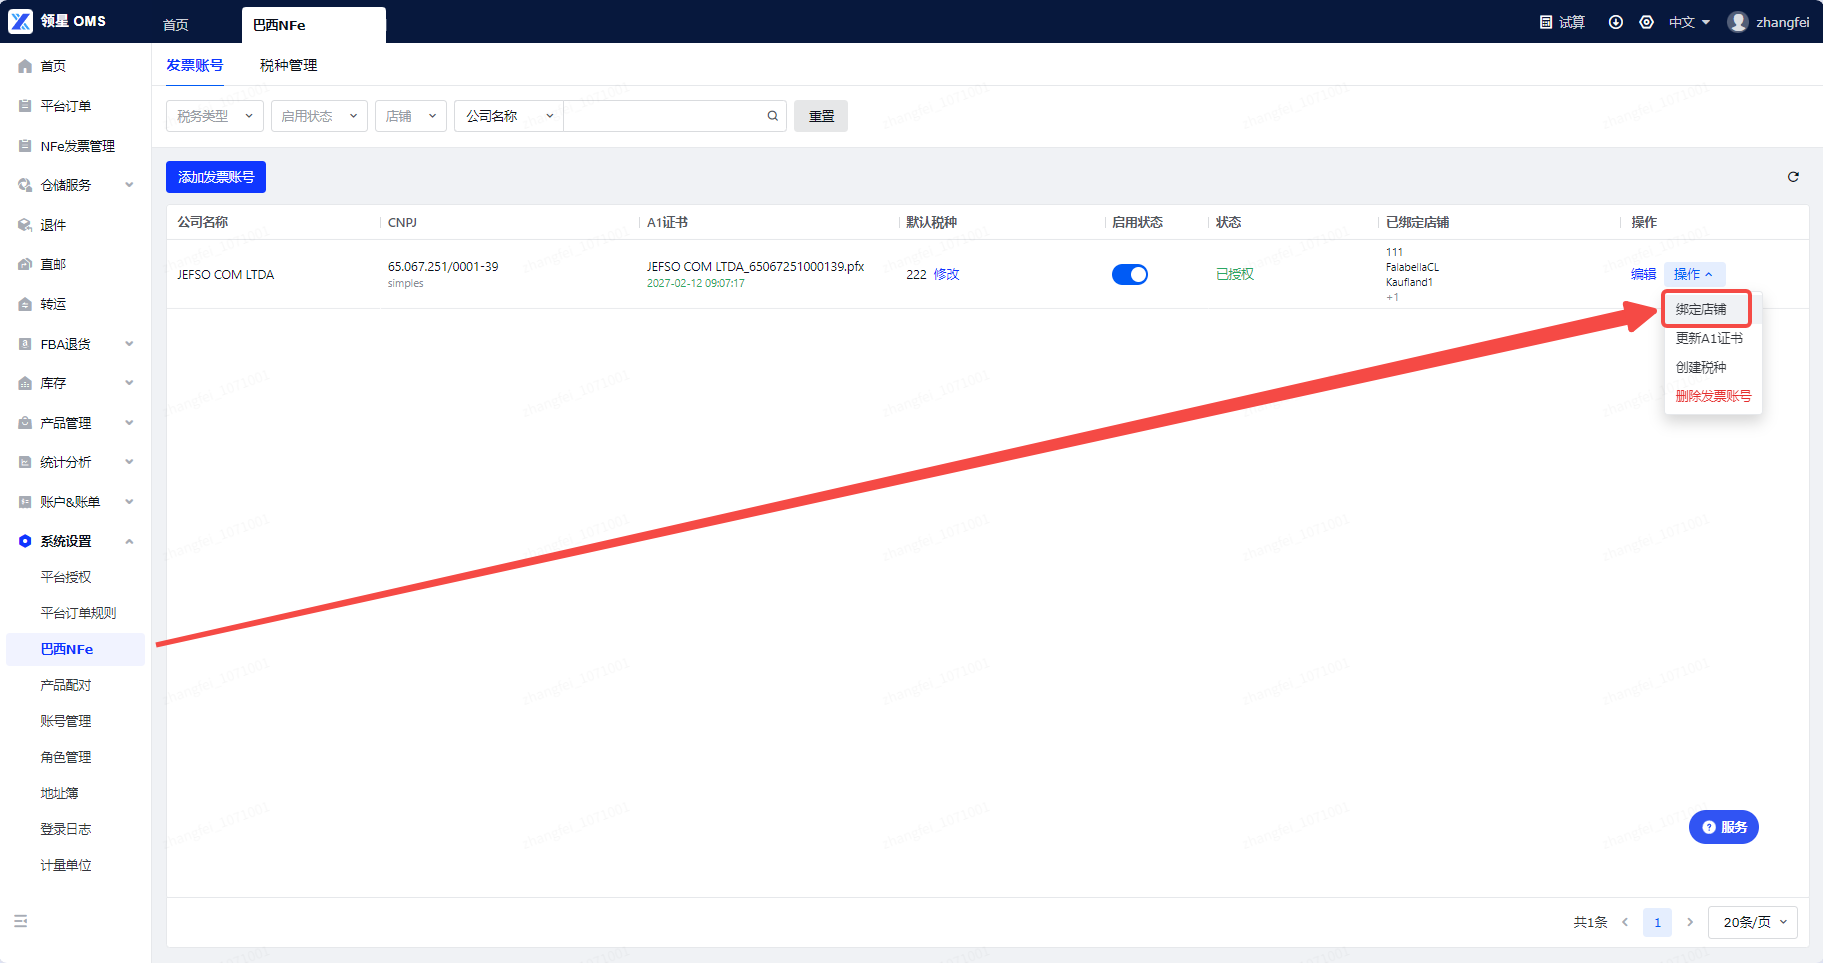Screen dimensions: 1823x963
Task: Open 首页 via its house icon in sidebar
Action: click(x=25, y=66)
